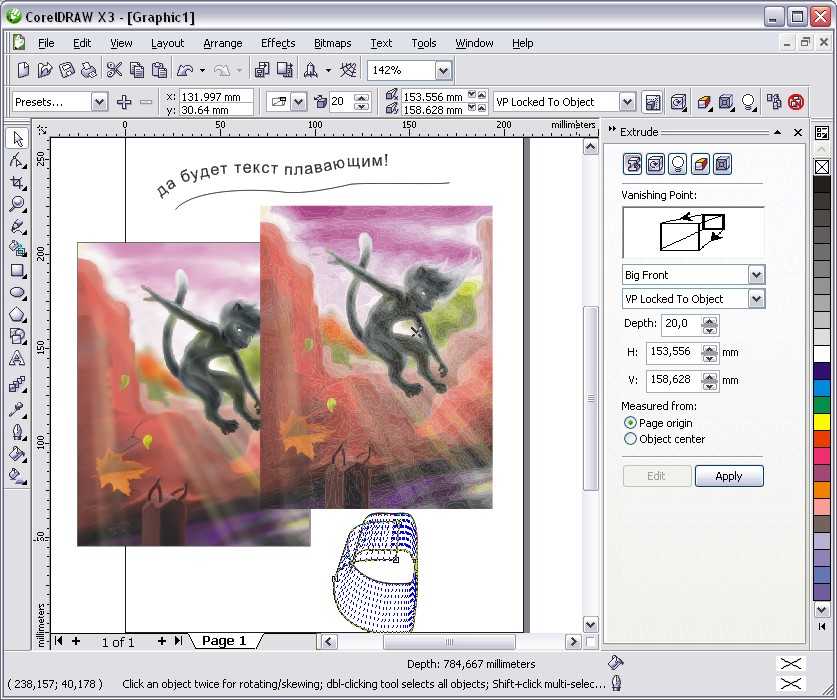The height and width of the screenshot is (700, 837).
Task: Open the Bitmaps menu
Action: click(x=333, y=43)
